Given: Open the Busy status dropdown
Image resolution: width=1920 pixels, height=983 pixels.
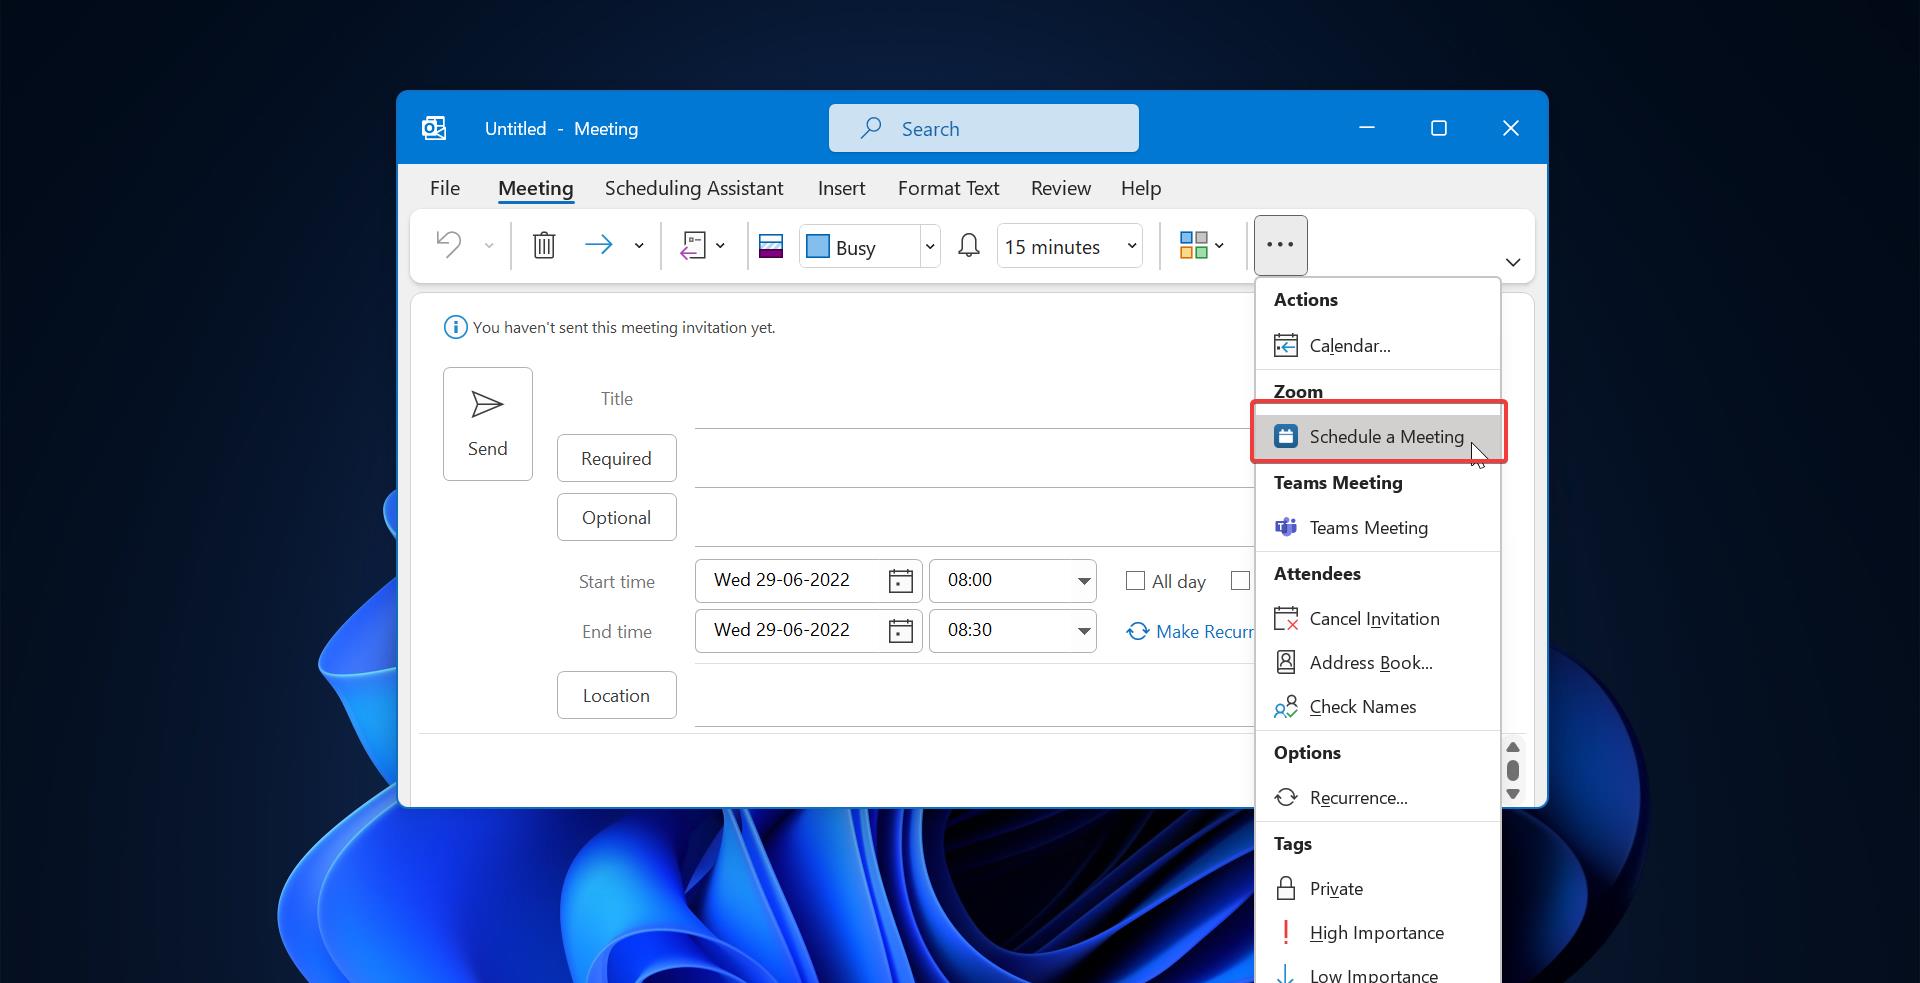Looking at the screenshot, I should click(929, 246).
